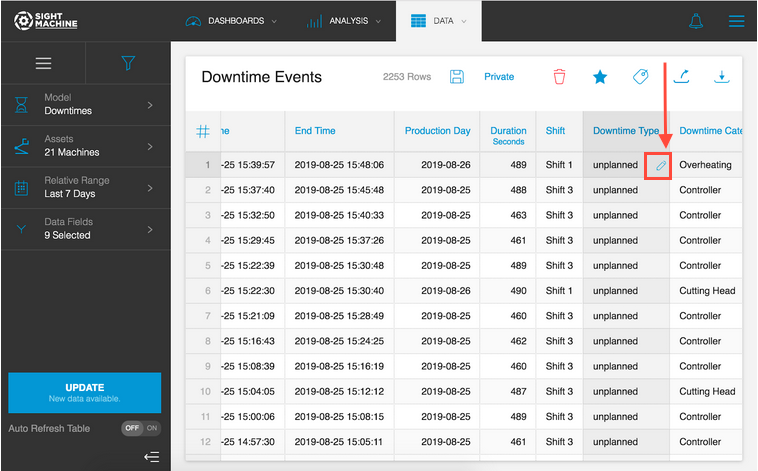
Task: Click the analysis bar chart icon
Action: (x=314, y=21)
